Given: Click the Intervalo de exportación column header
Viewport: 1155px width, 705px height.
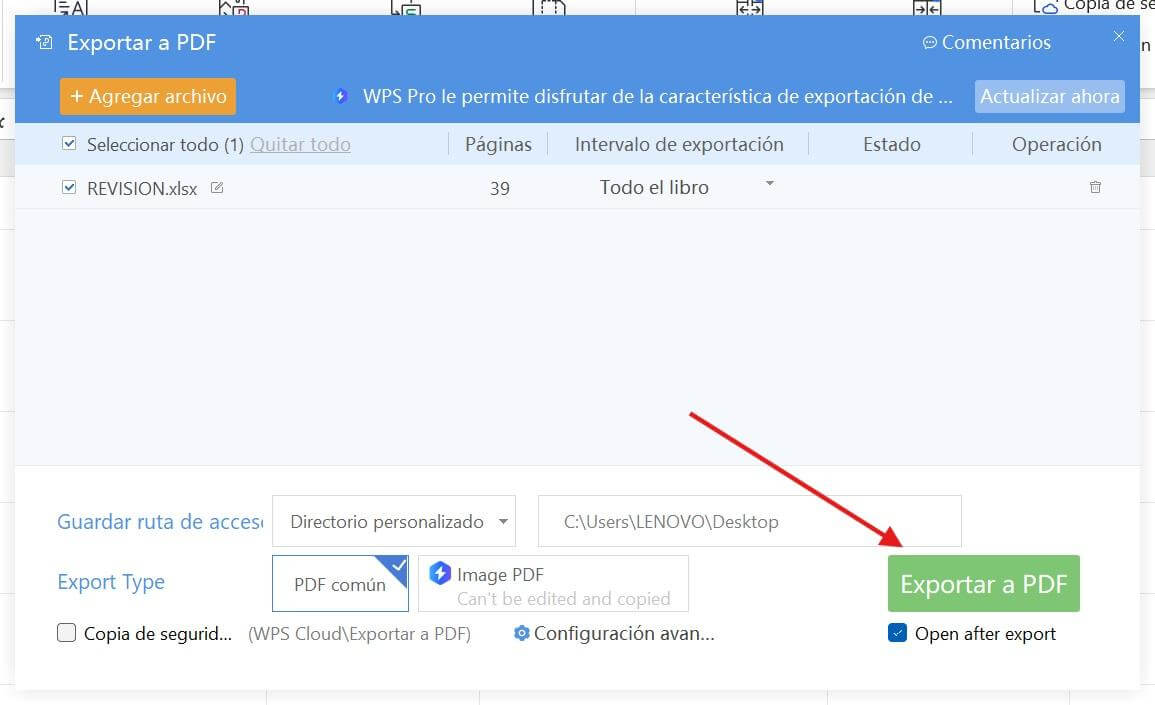Looking at the screenshot, I should pos(679,144).
